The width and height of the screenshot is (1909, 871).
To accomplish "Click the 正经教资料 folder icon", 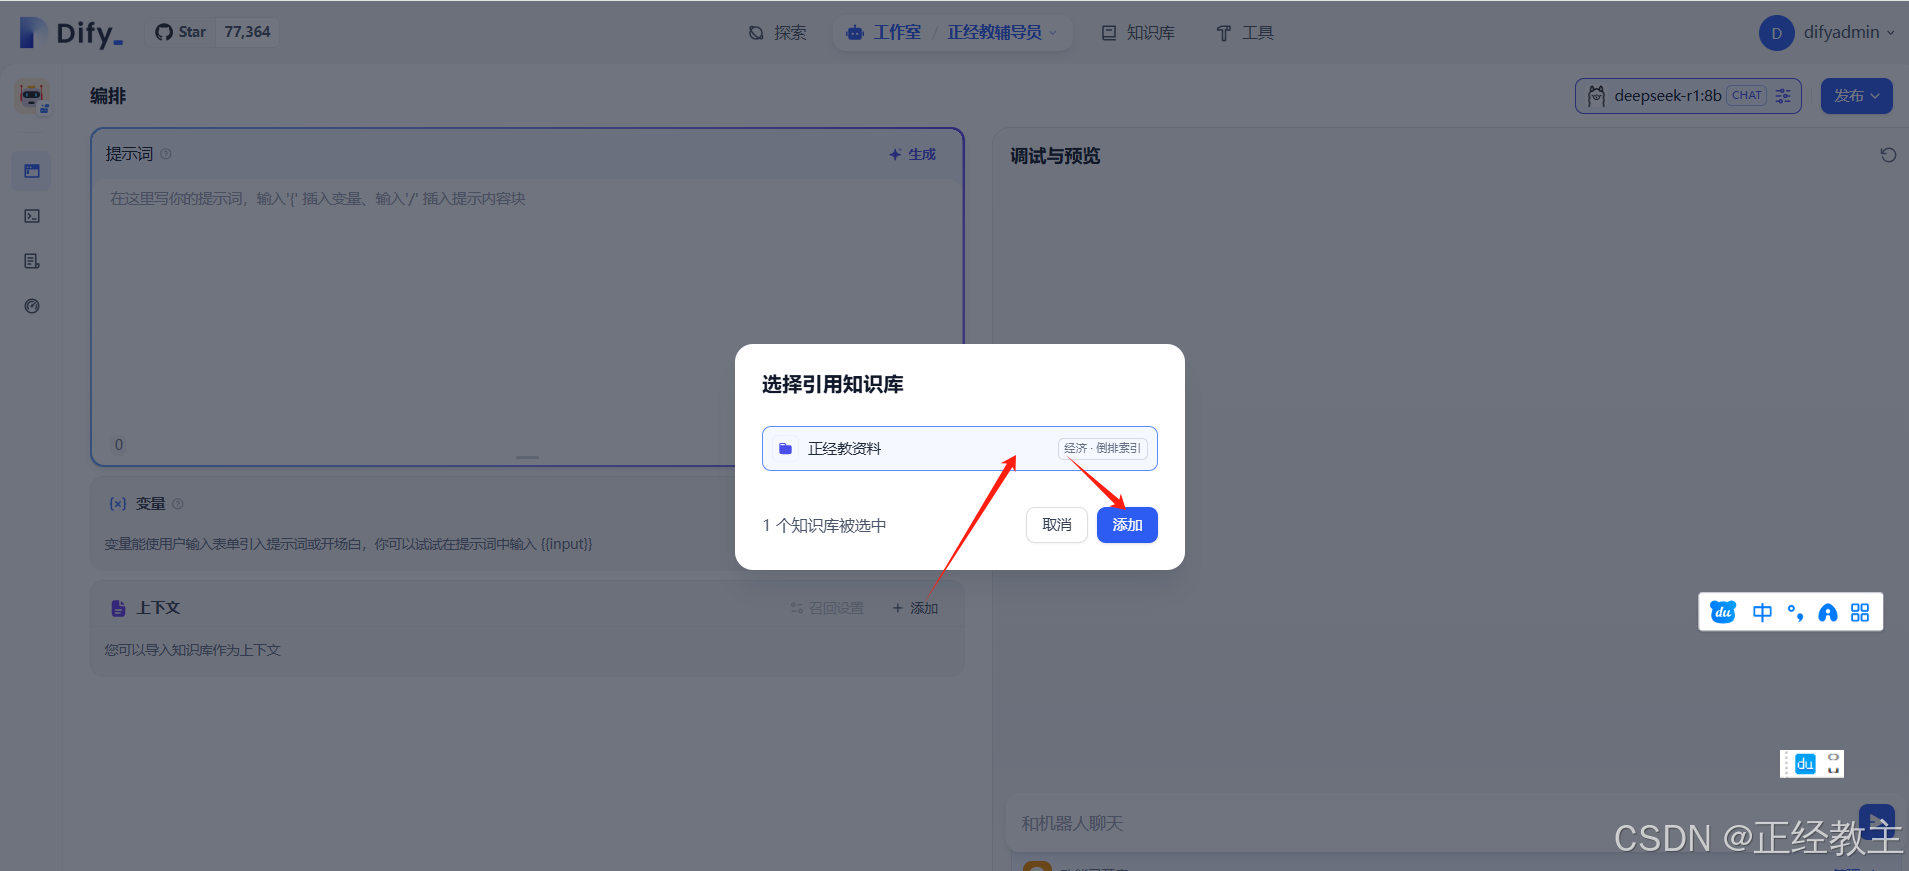I will 786,449.
